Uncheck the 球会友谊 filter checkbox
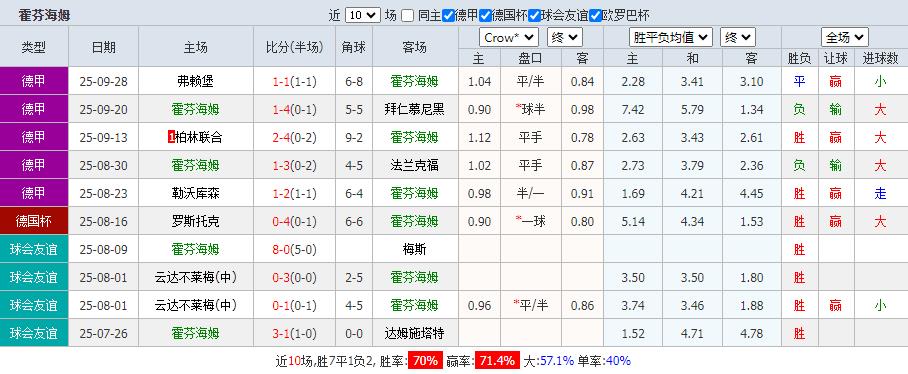This screenshot has width=908, height=374. pyautogui.click(x=534, y=16)
